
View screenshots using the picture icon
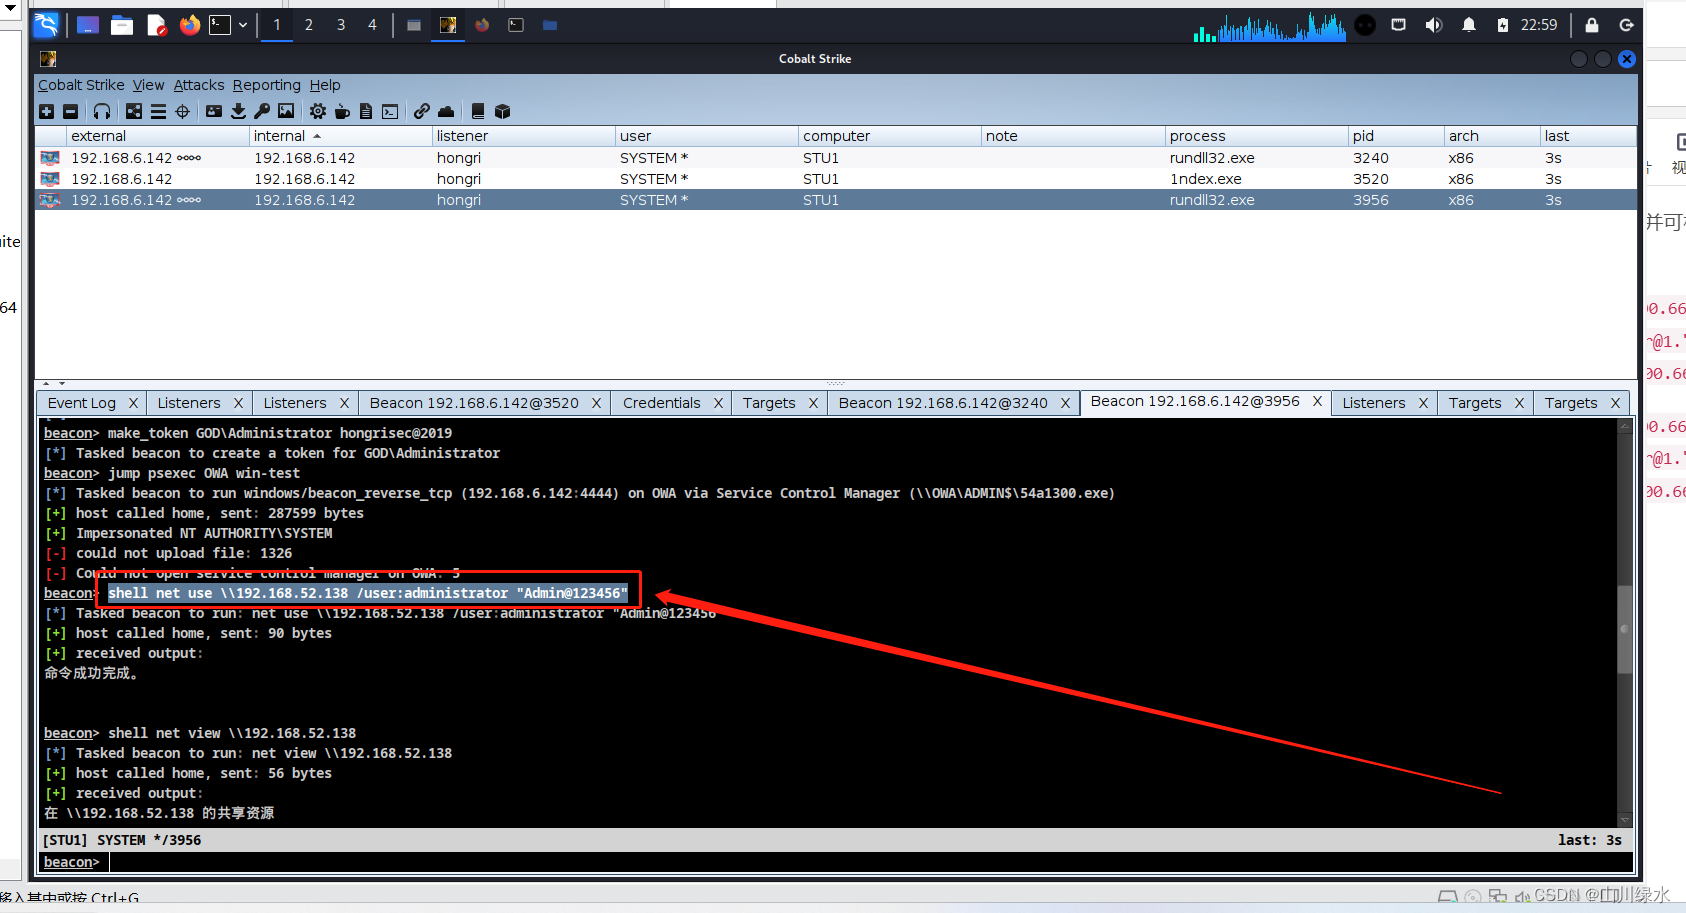[x=286, y=111]
